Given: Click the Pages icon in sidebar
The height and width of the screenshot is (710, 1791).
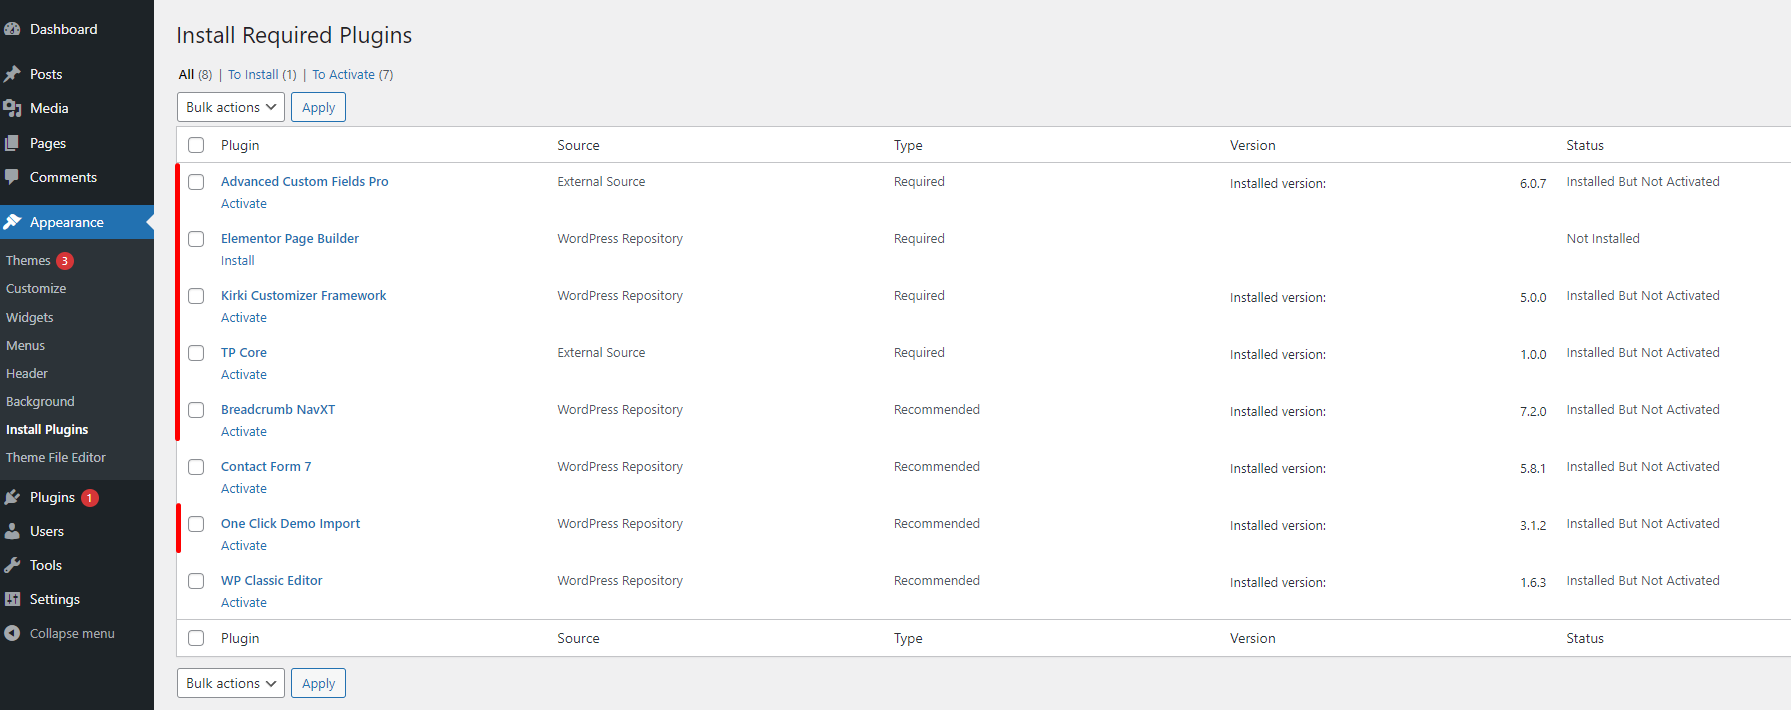Looking at the screenshot, I should click(x=12, y=143).
